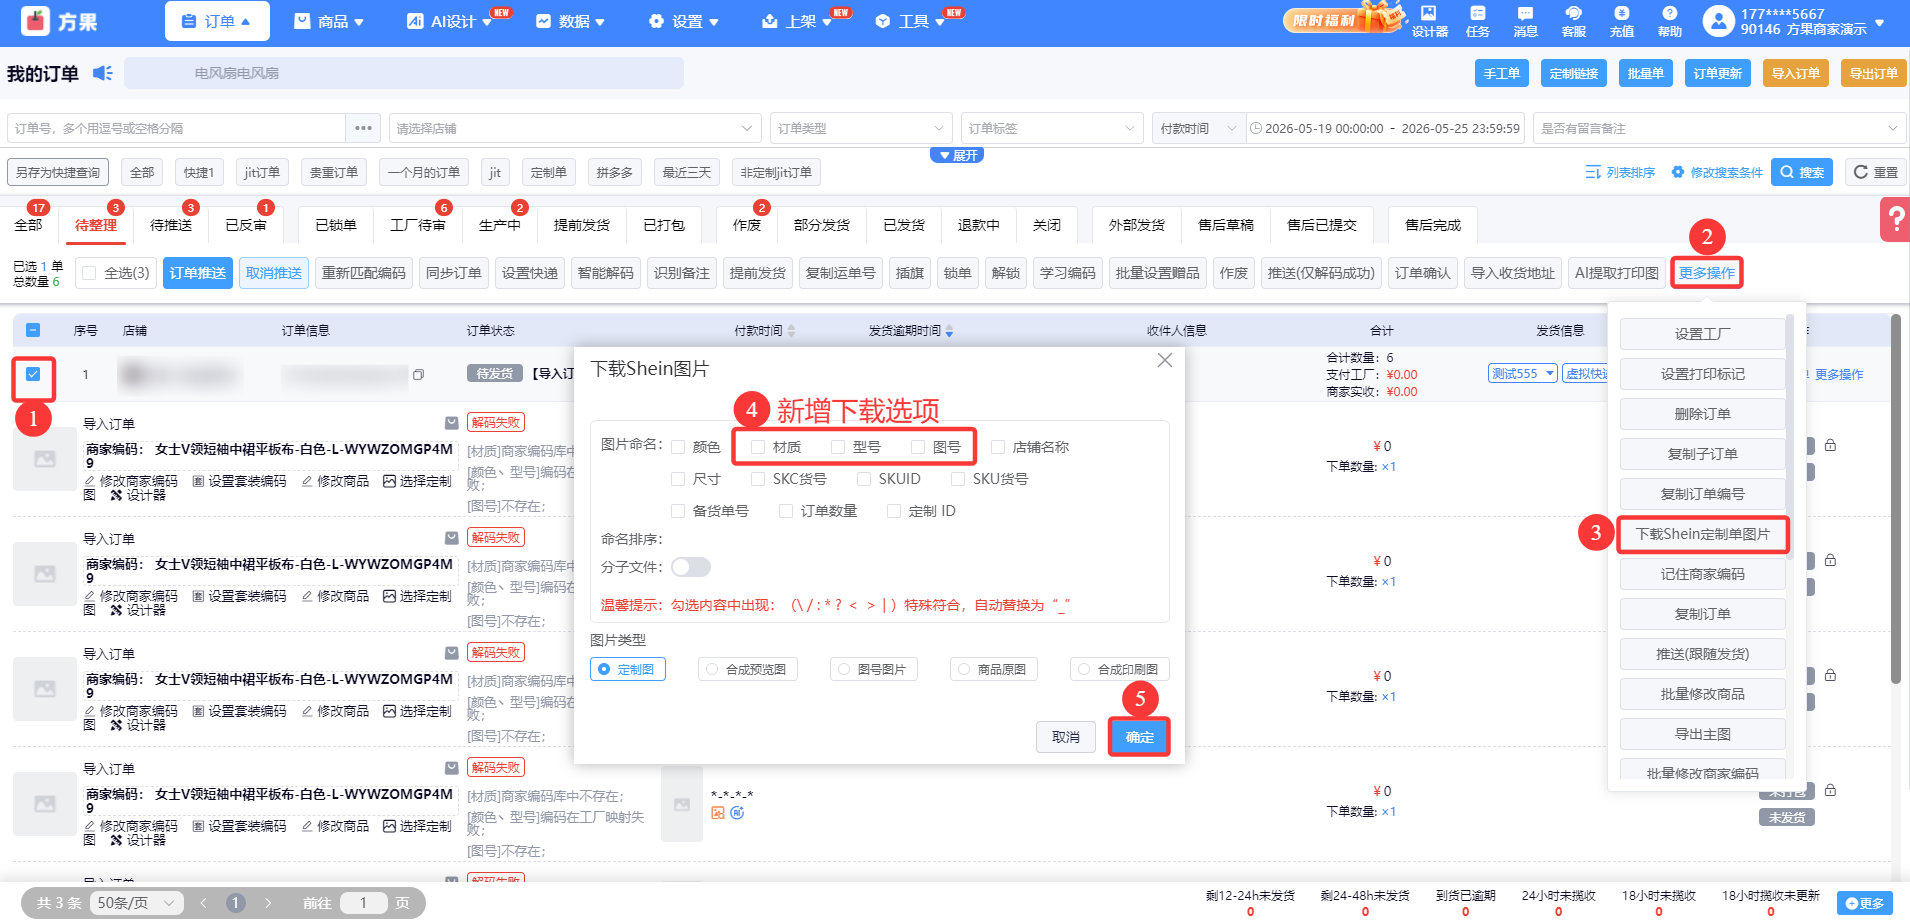This screenshot has width=1910, height=922.
Task: Open the 订单标签 dropdown
Action: (x=1051, y=128)
